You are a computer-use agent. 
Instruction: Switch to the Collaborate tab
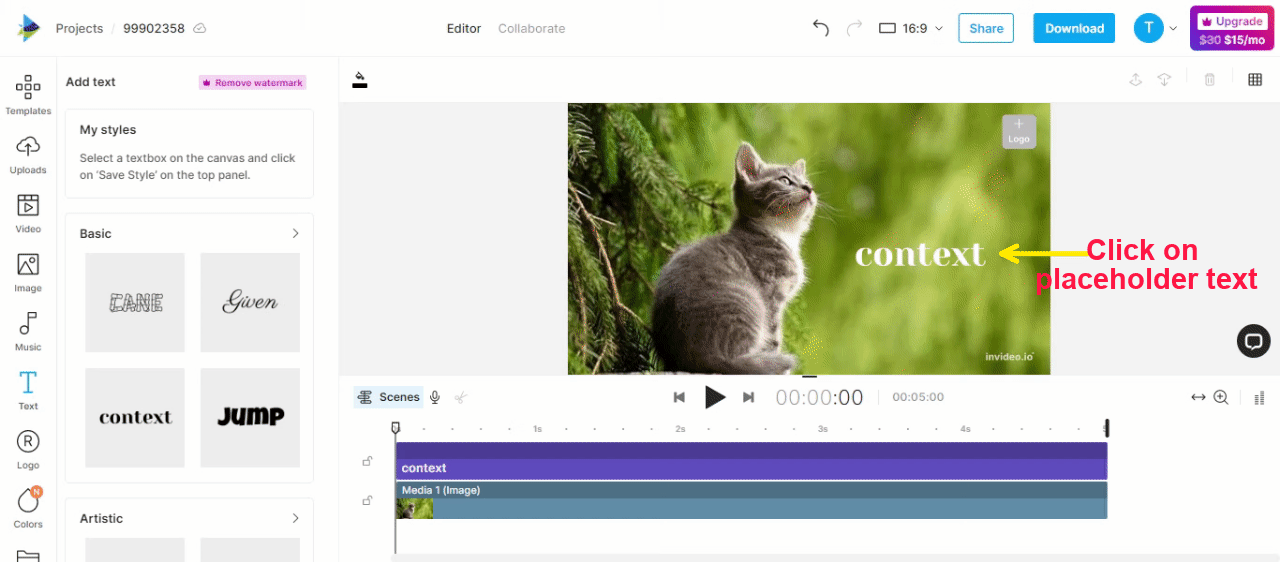[531, 28]
